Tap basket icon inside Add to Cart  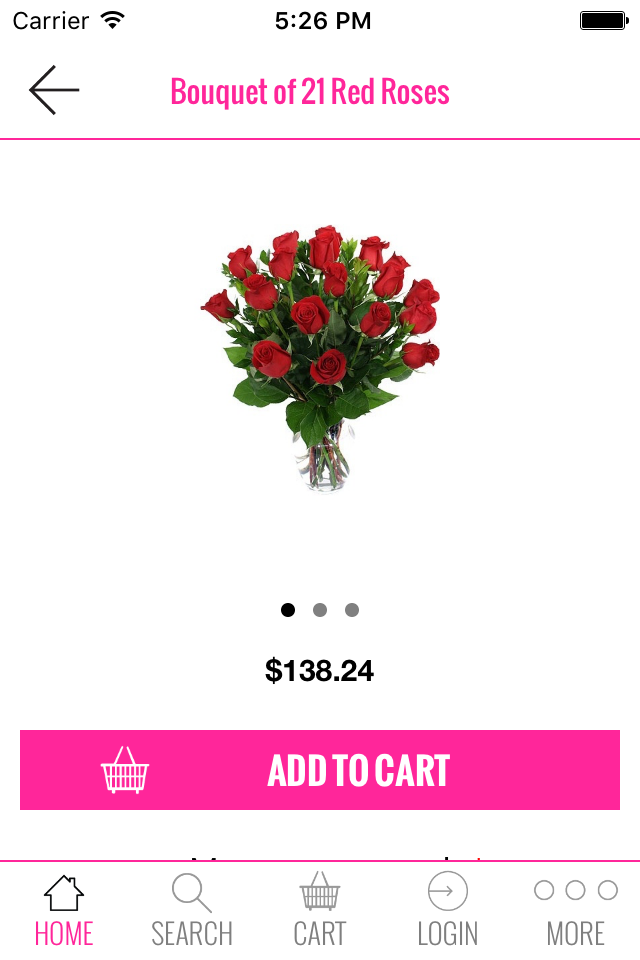click(x=125, y=770)
